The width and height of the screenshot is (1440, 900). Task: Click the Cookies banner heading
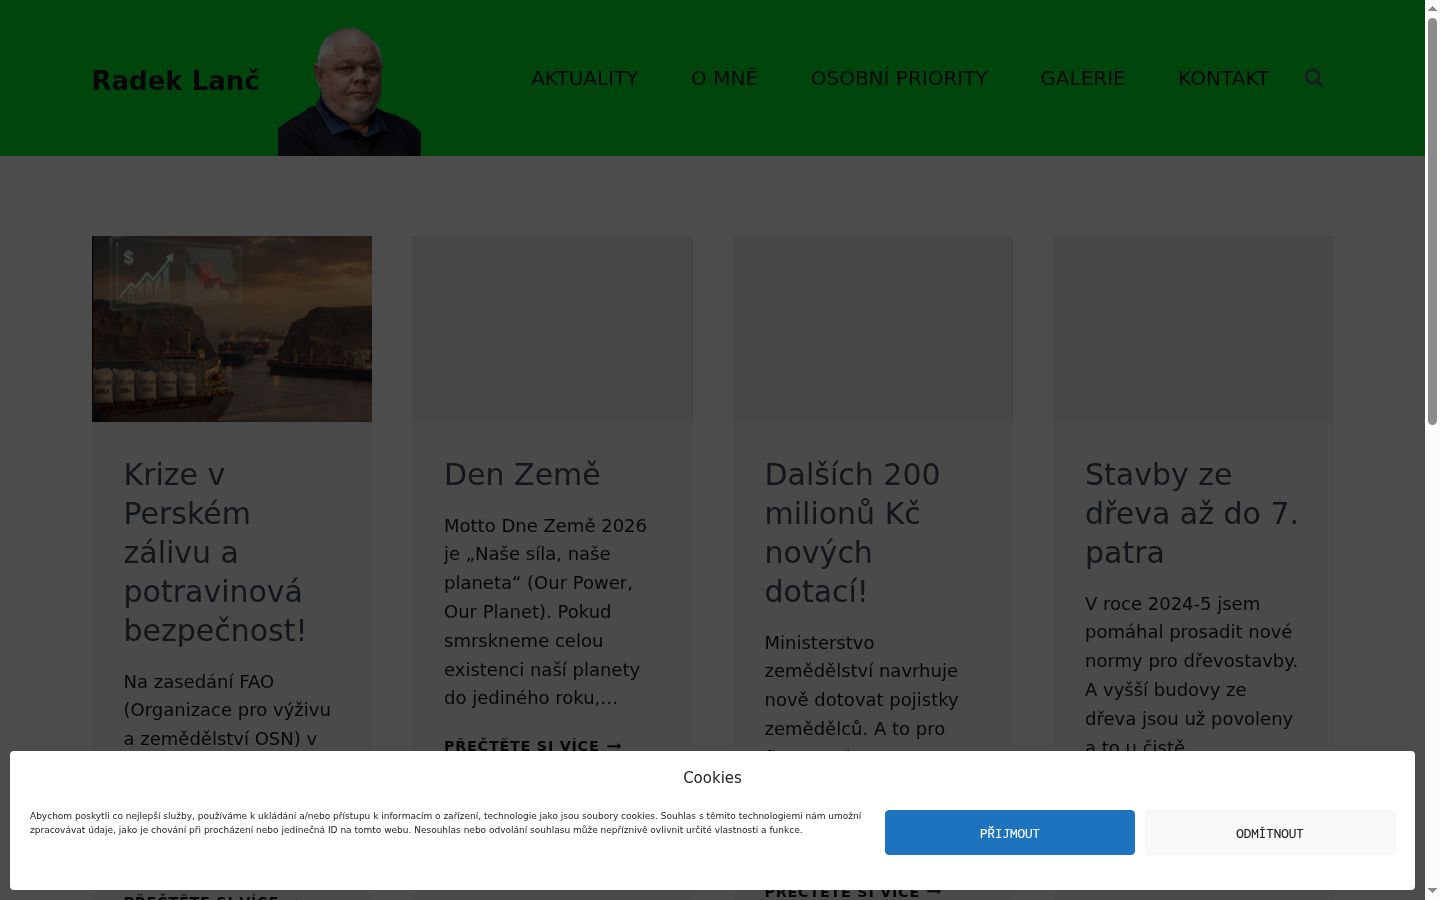coord(712,777)
